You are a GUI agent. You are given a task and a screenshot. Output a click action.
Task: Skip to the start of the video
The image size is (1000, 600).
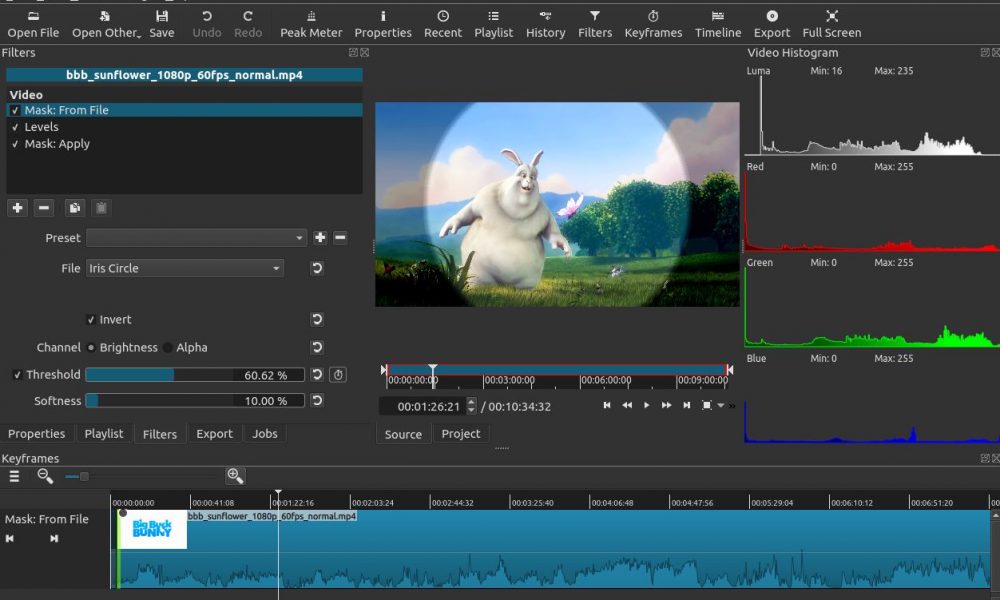click(607, 406)
